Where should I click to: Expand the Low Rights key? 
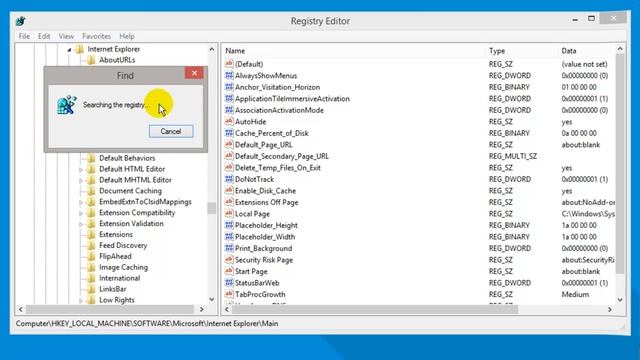[81, 300]
